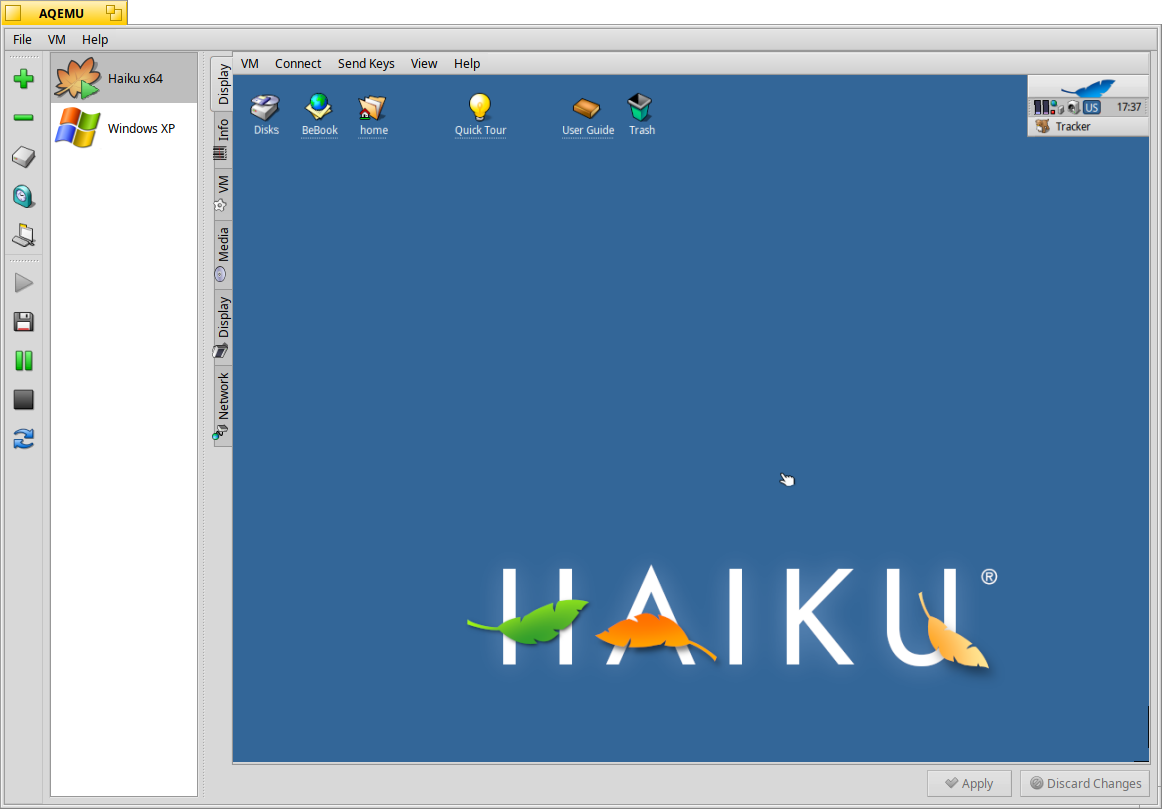Viewport: 1162px width, 809px height.
Task: Click the computer with folder icon
Action: click(24, 236)
